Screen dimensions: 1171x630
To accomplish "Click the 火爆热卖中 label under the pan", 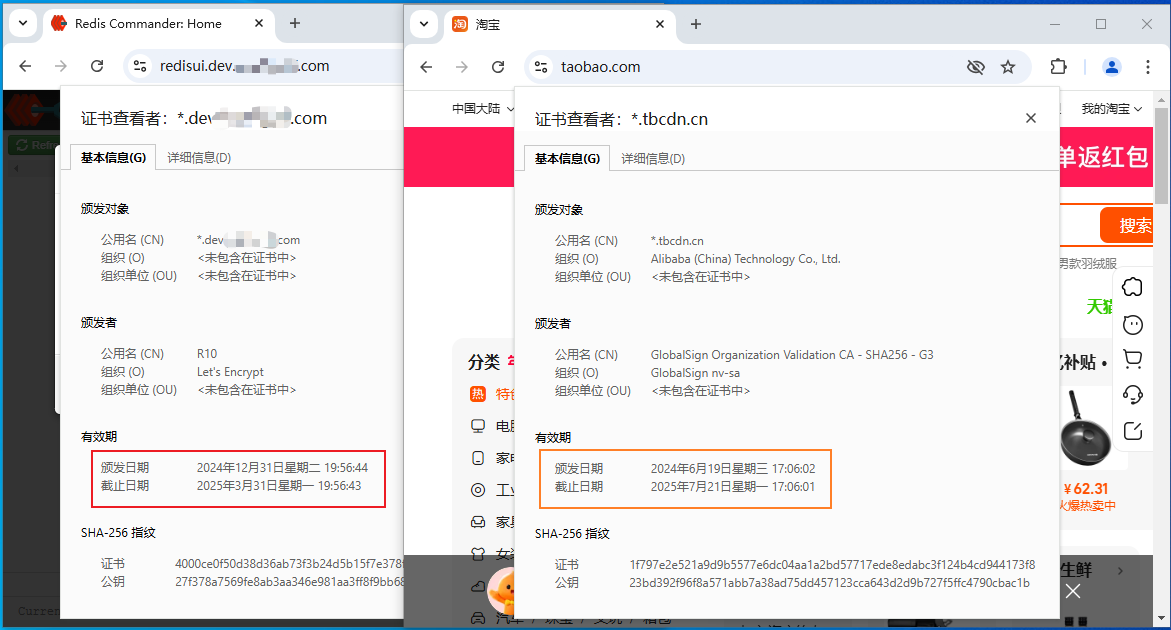I will tap(1087, 506).
